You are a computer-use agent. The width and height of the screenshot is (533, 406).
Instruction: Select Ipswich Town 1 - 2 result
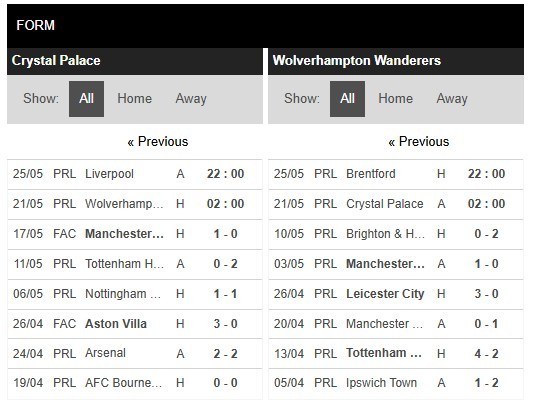396,383
